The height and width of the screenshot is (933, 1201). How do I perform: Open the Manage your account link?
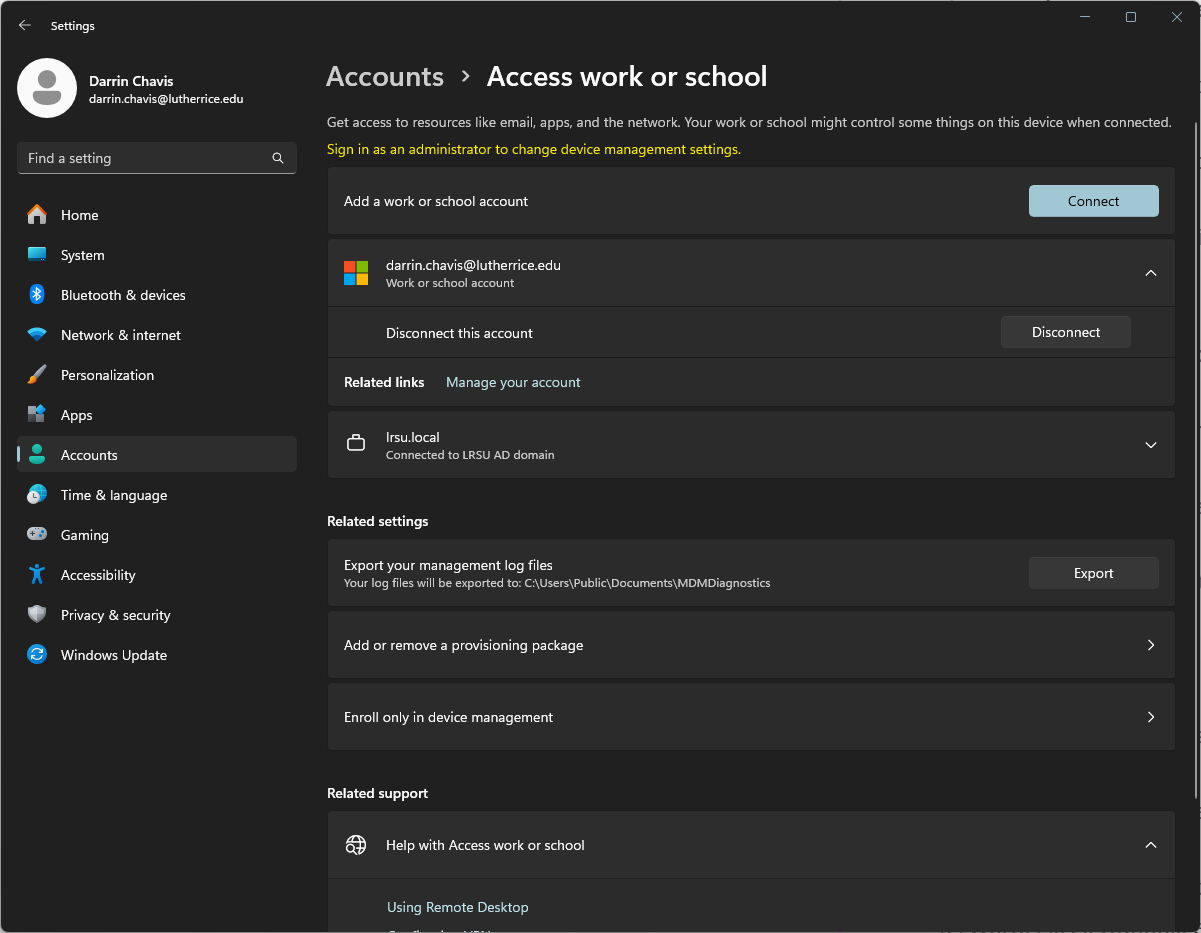pos(513,382)
